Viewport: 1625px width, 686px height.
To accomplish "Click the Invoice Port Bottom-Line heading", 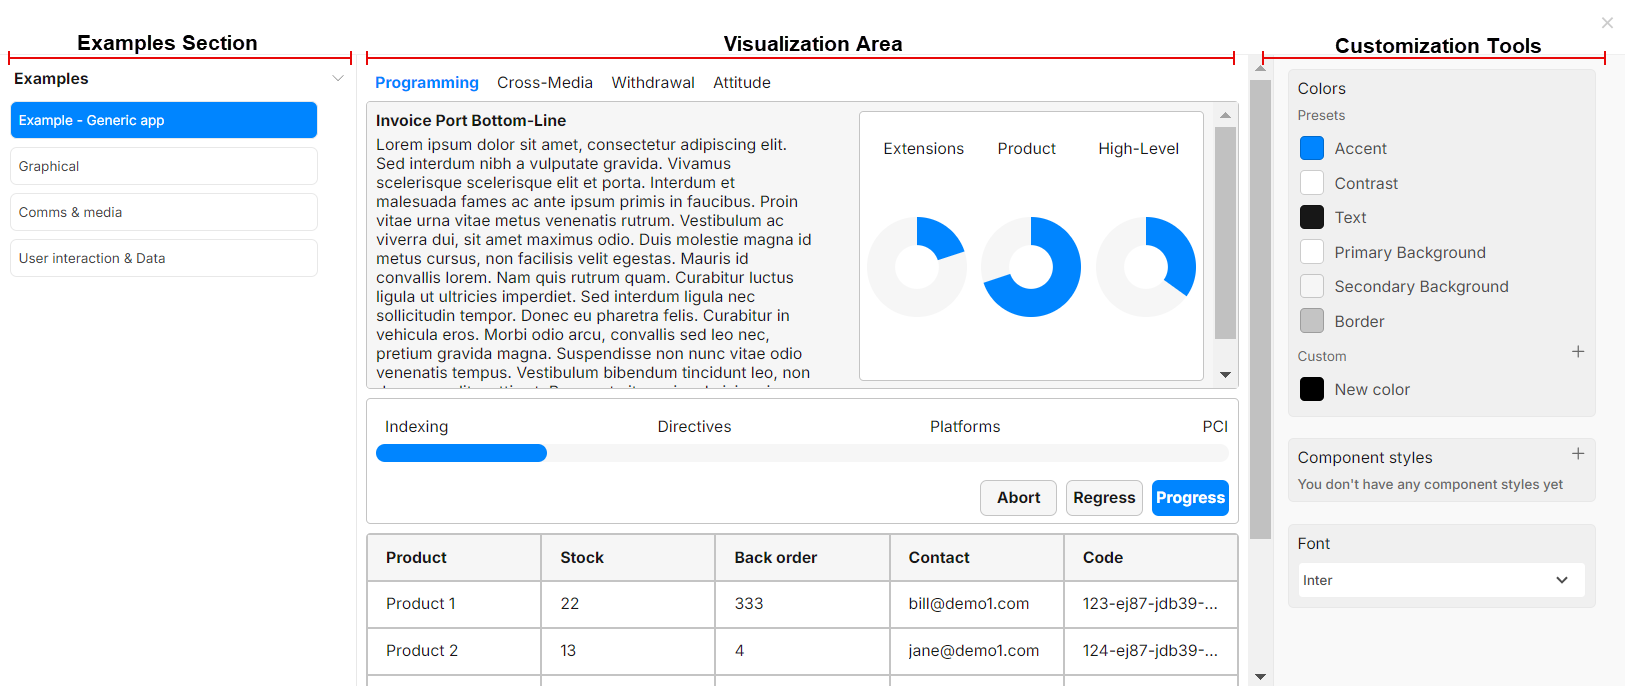I will (471, 121).
